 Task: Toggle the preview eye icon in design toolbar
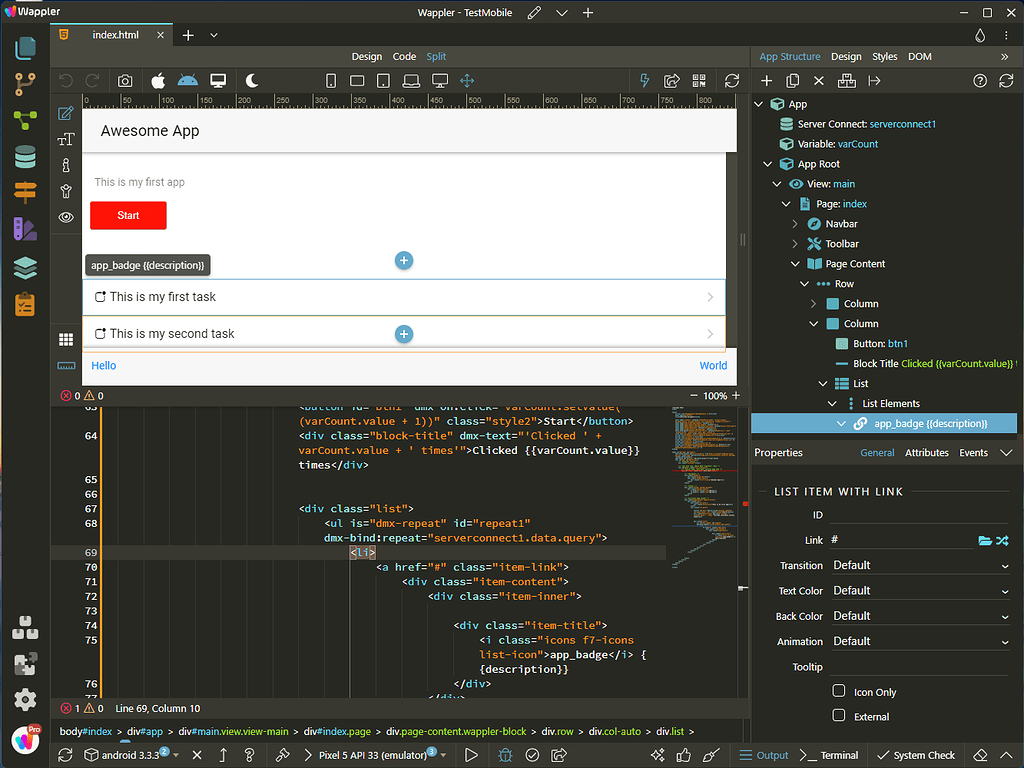pos(66,217)
